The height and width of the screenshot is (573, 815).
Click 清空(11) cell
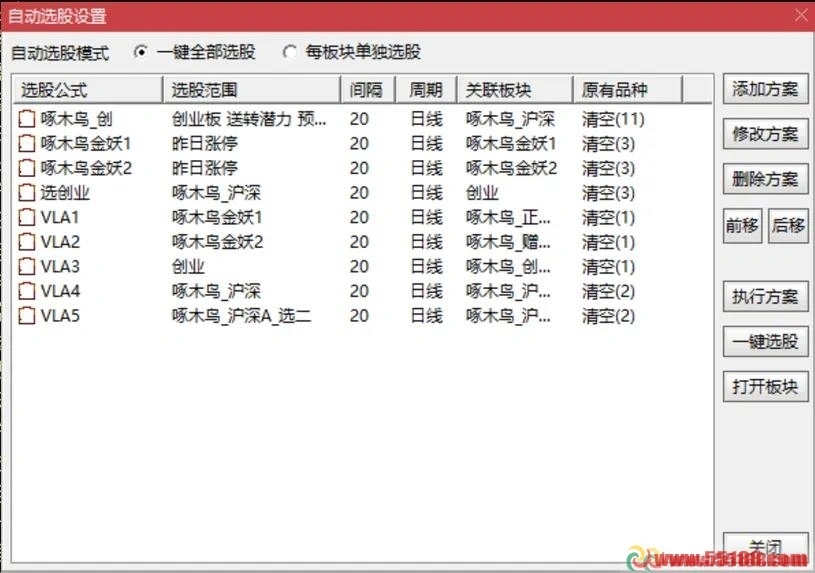[x=613, y=119]
